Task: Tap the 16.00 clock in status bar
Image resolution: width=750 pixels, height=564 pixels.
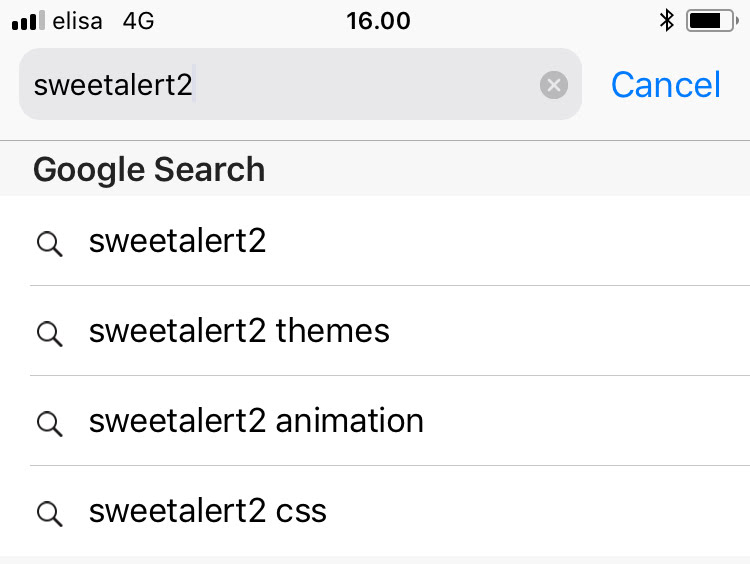Action: pos(378,20)
